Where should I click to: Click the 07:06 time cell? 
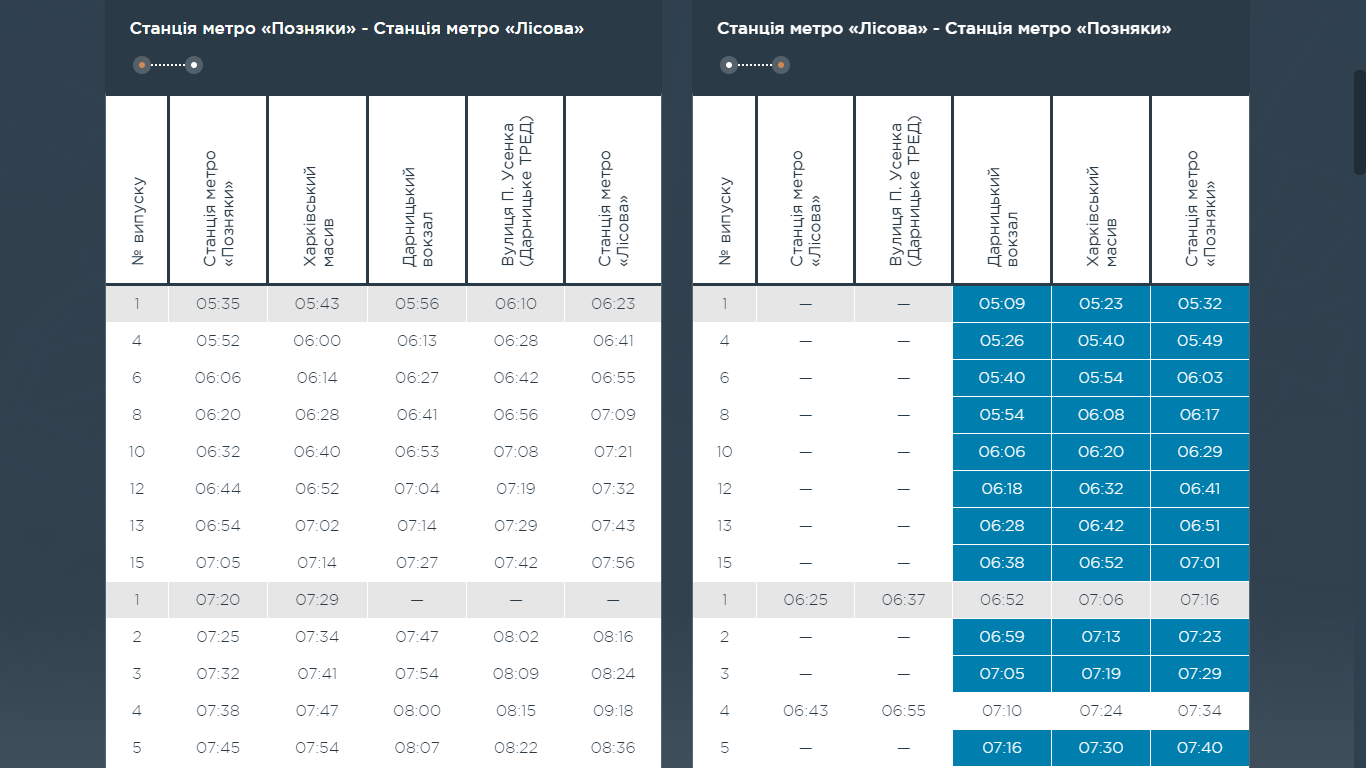(1101, 600)
